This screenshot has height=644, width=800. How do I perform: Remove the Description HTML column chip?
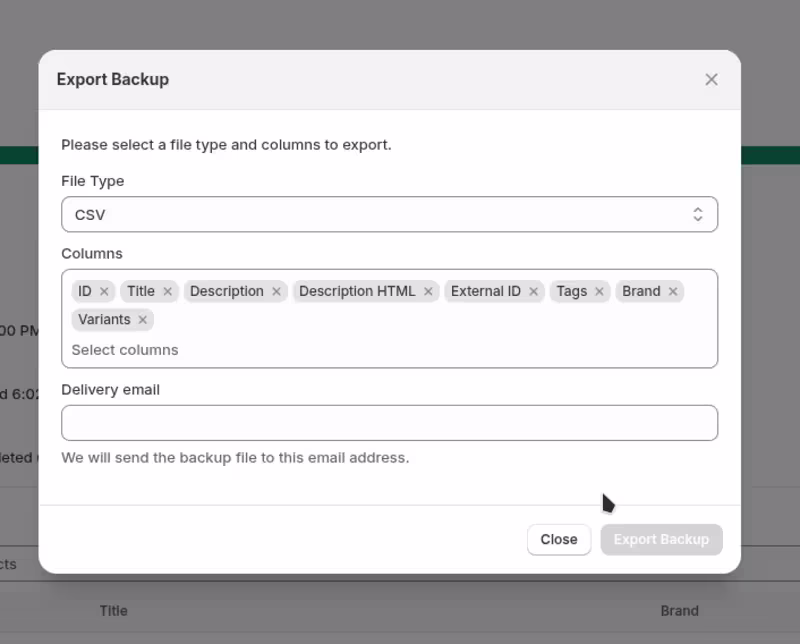point(427,291)
